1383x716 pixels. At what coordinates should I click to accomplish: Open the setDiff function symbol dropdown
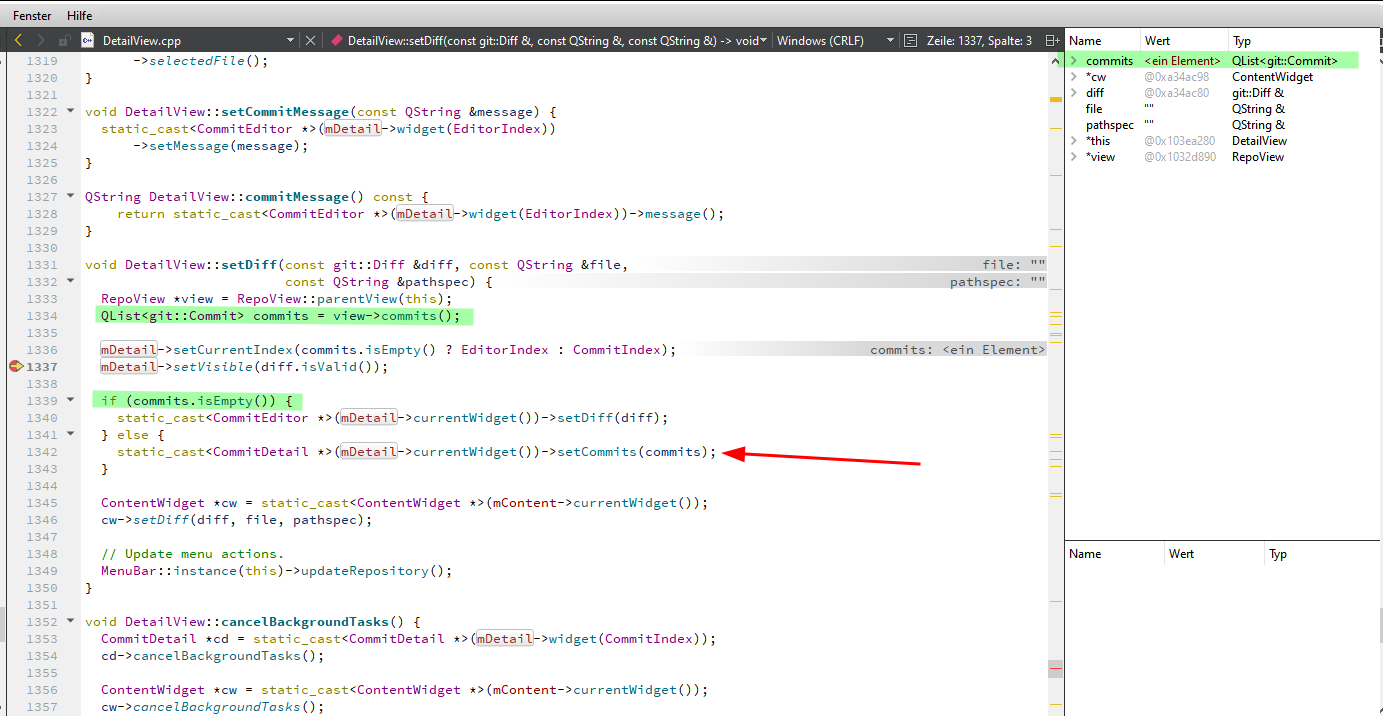tap(764, 41)
